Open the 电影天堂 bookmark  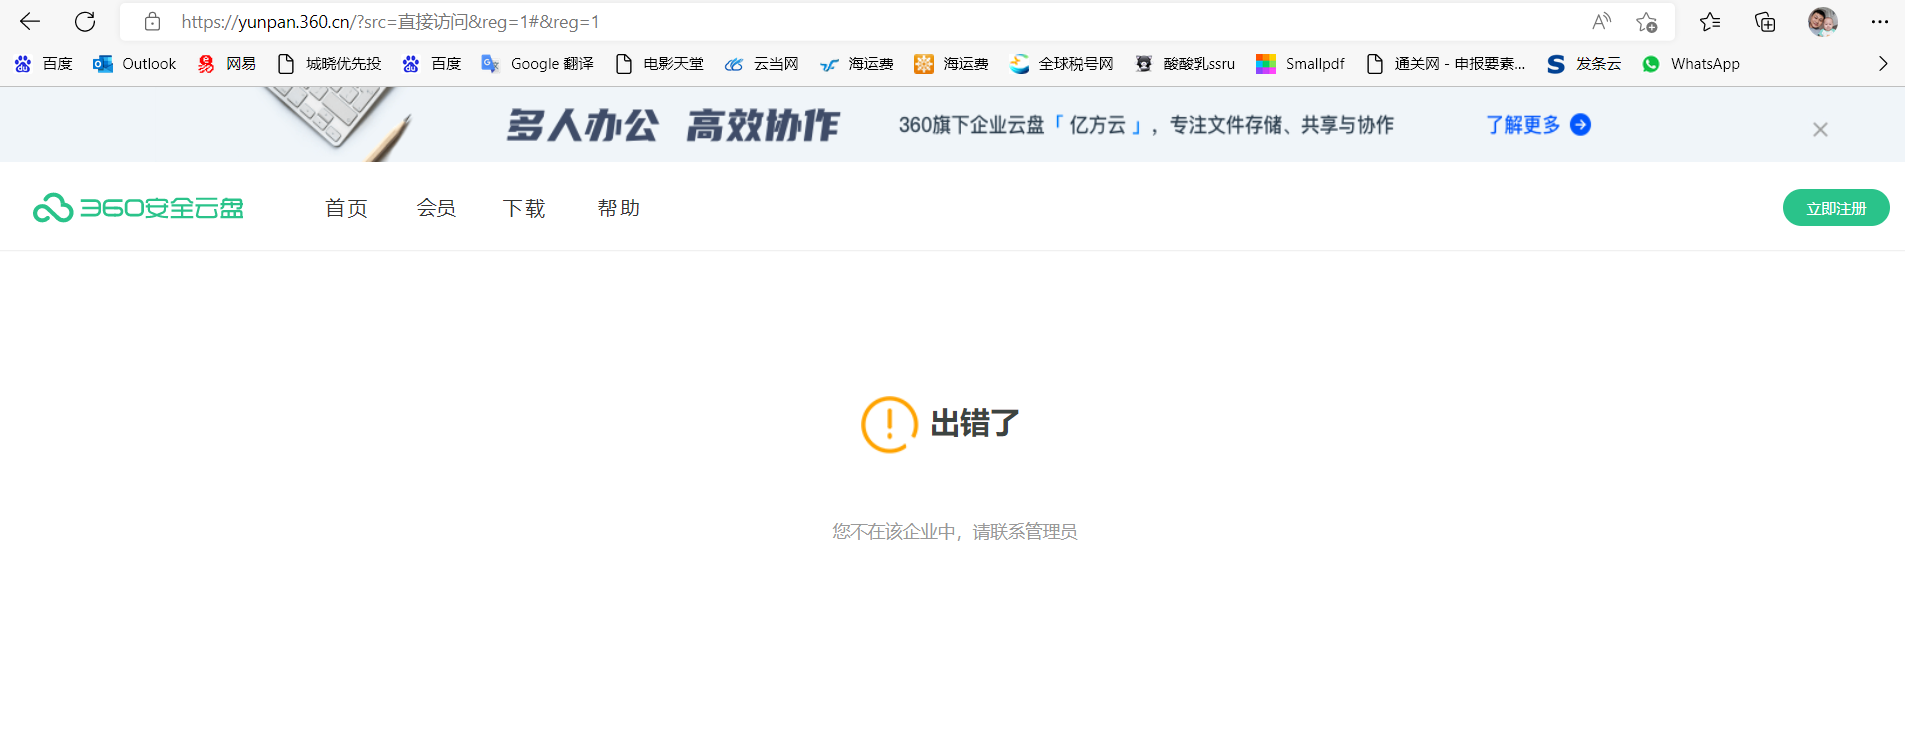659,64
